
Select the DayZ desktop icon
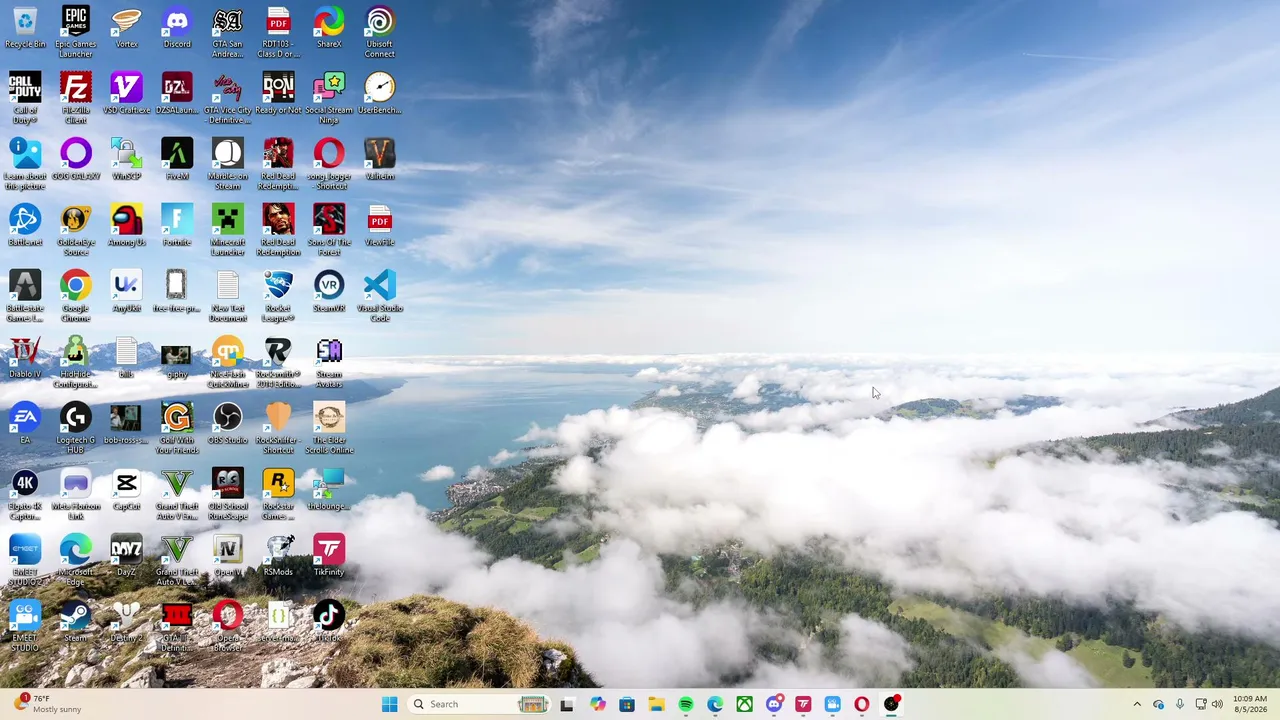point(126,556)
